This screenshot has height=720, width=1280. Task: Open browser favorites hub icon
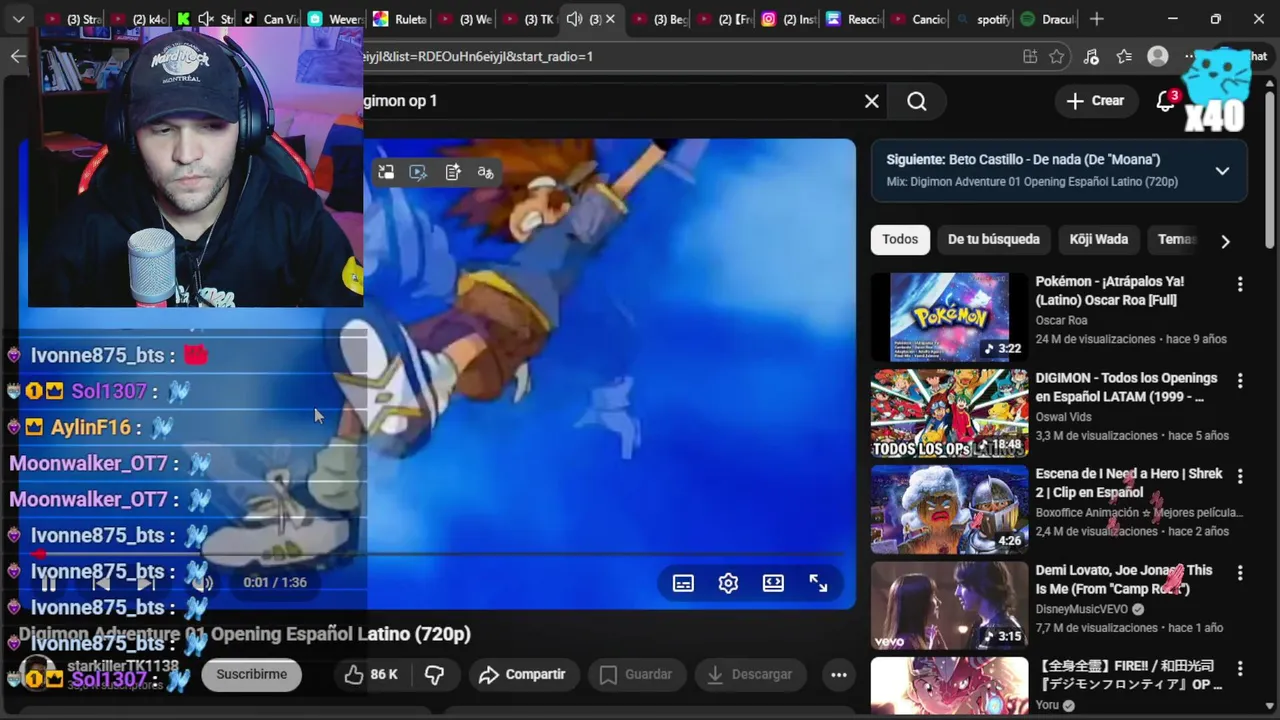[x=1124, y=57]
